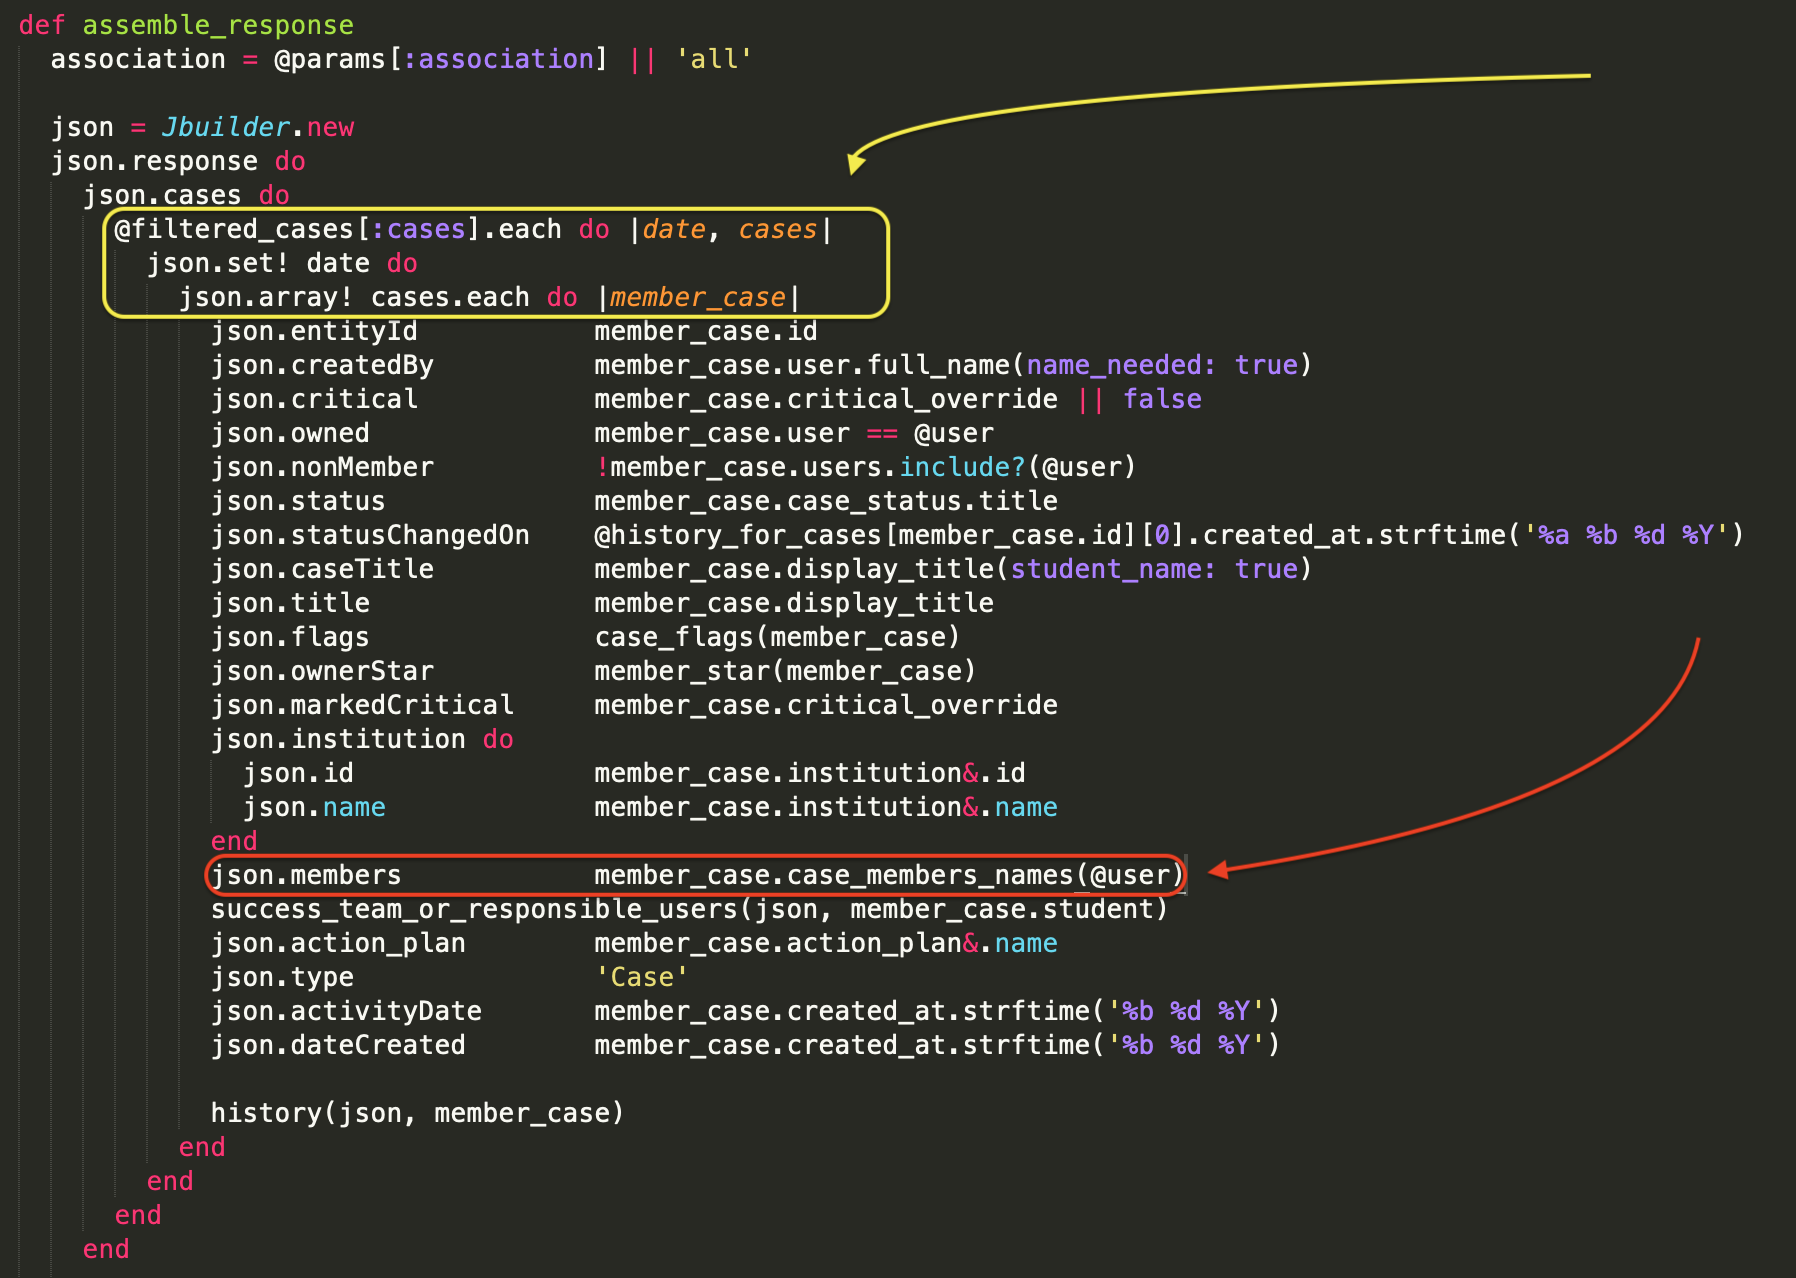Click 'success_team_or_responsible_users' method call
Viewport: 1796px width, 1278px height.
[x=474, y=909]
